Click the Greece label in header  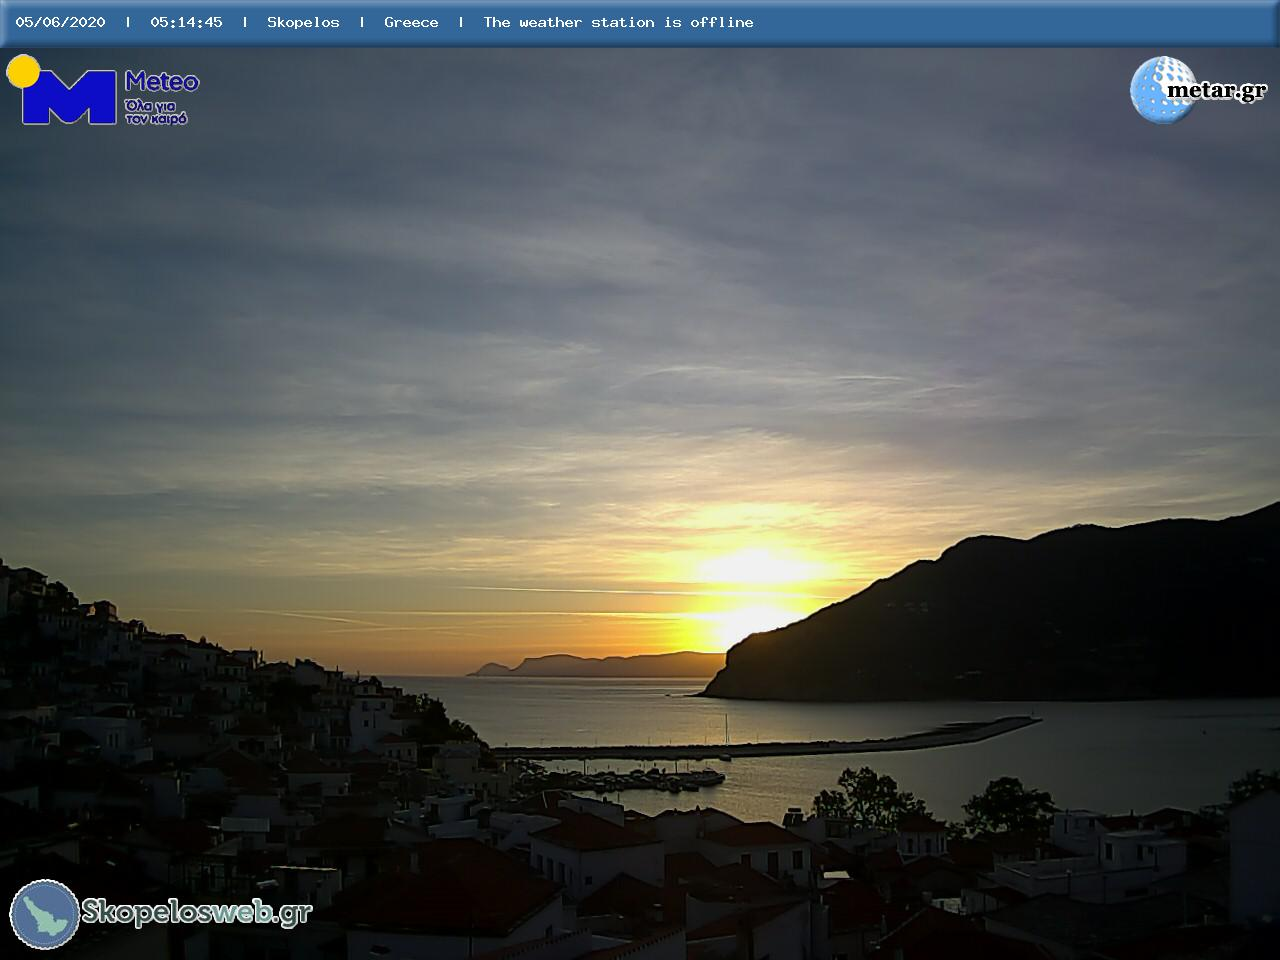point(411,22)
